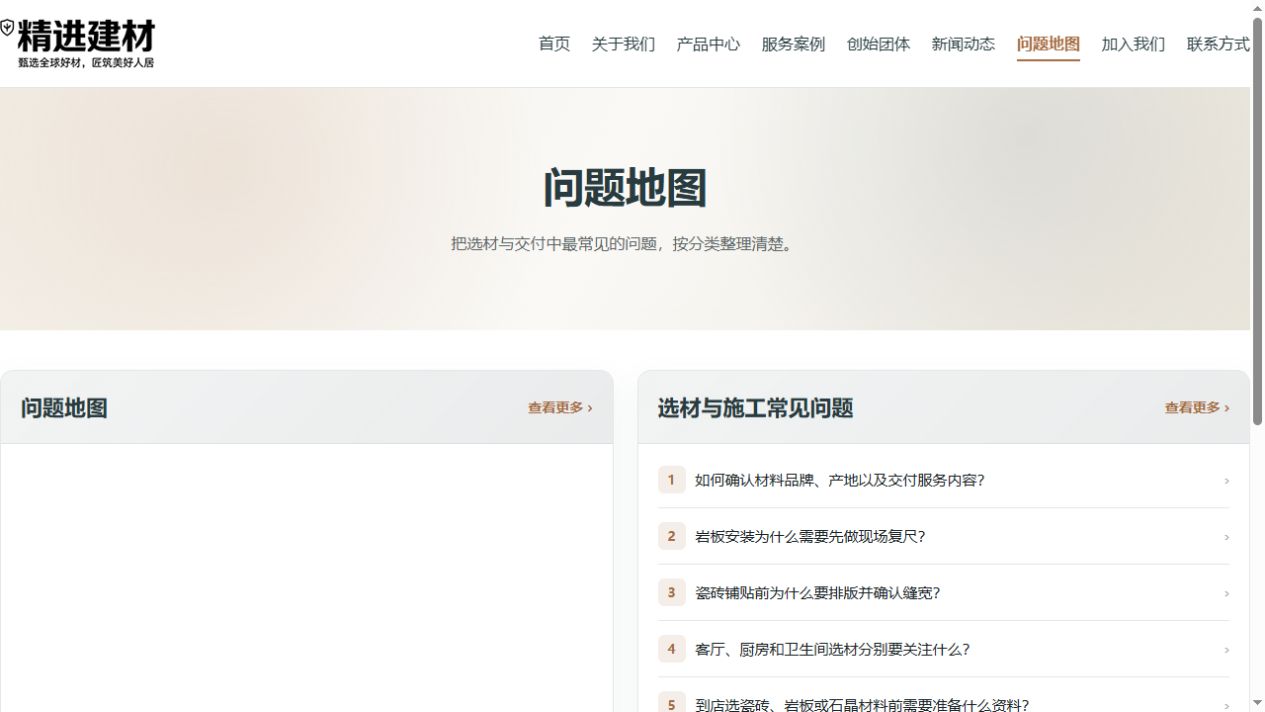This screenshot has width=1265, height=712.
Task: Open question 到店选瓷砖、岩板或石晶材料前需要准备什么资料
Action: pos(943,704)
